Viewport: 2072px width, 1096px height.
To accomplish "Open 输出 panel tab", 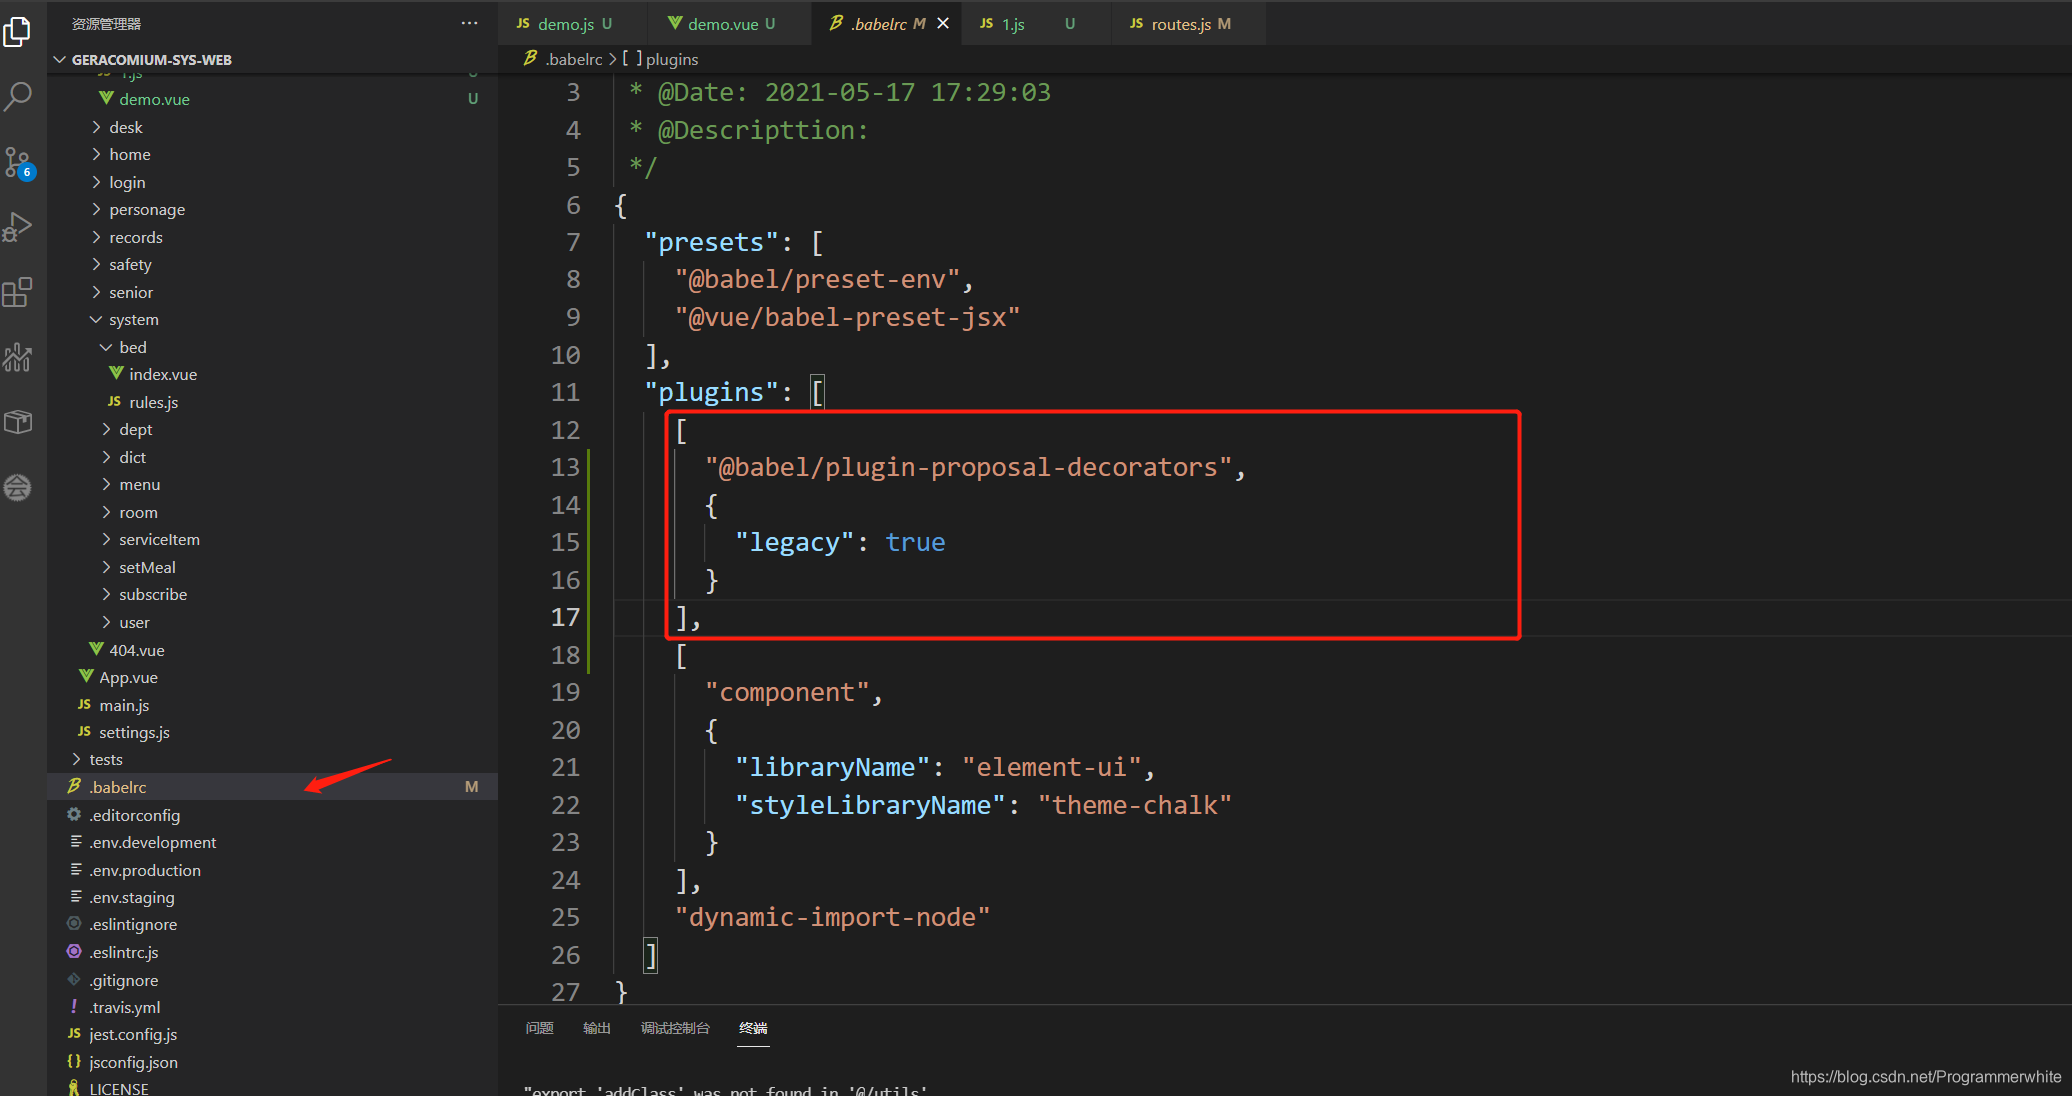I will click(x=597, y=1028).
